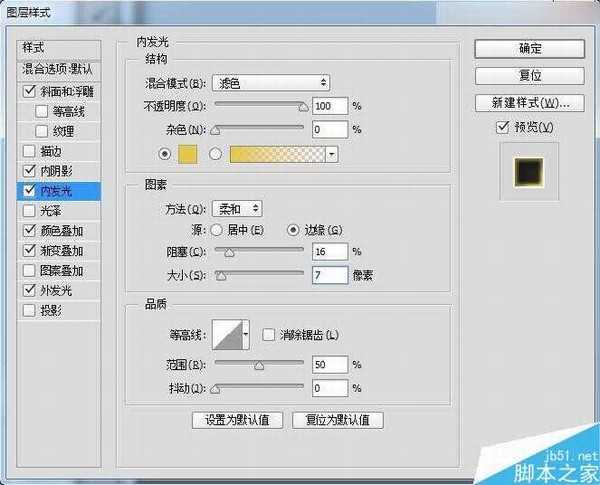The width and height of the screenshot is (600, 485).
Task: Open the 方法 technique dropdown
Action: pos(237,208)
